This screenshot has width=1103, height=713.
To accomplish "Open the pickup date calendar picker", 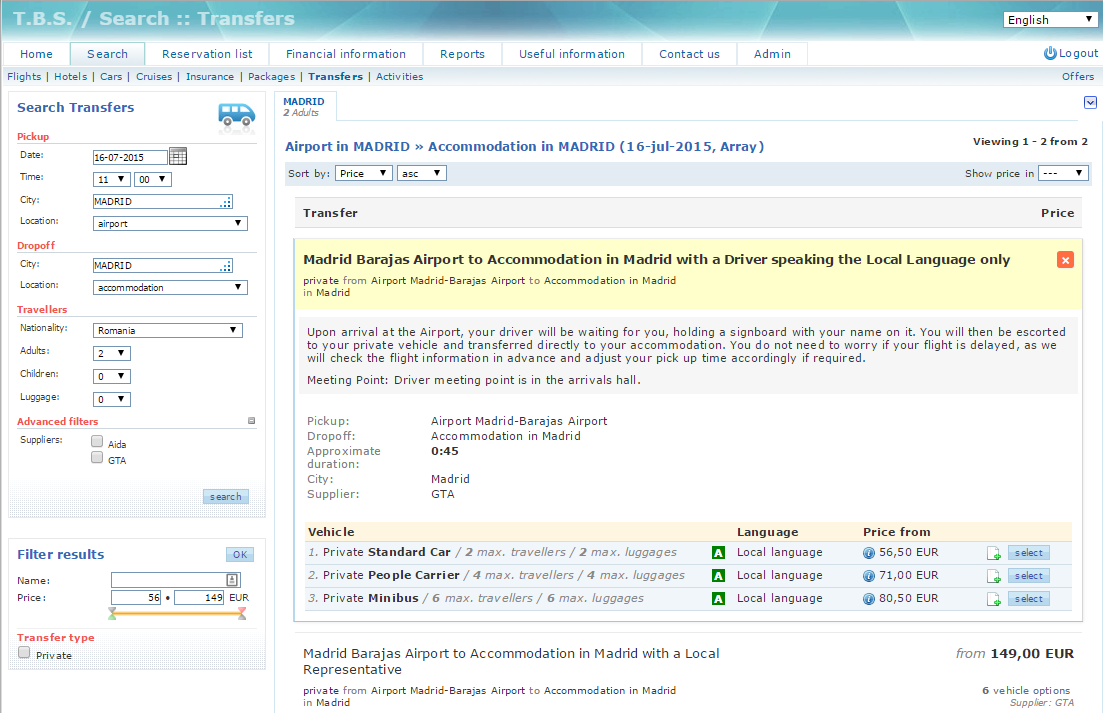I will click(x=178, y=156).
